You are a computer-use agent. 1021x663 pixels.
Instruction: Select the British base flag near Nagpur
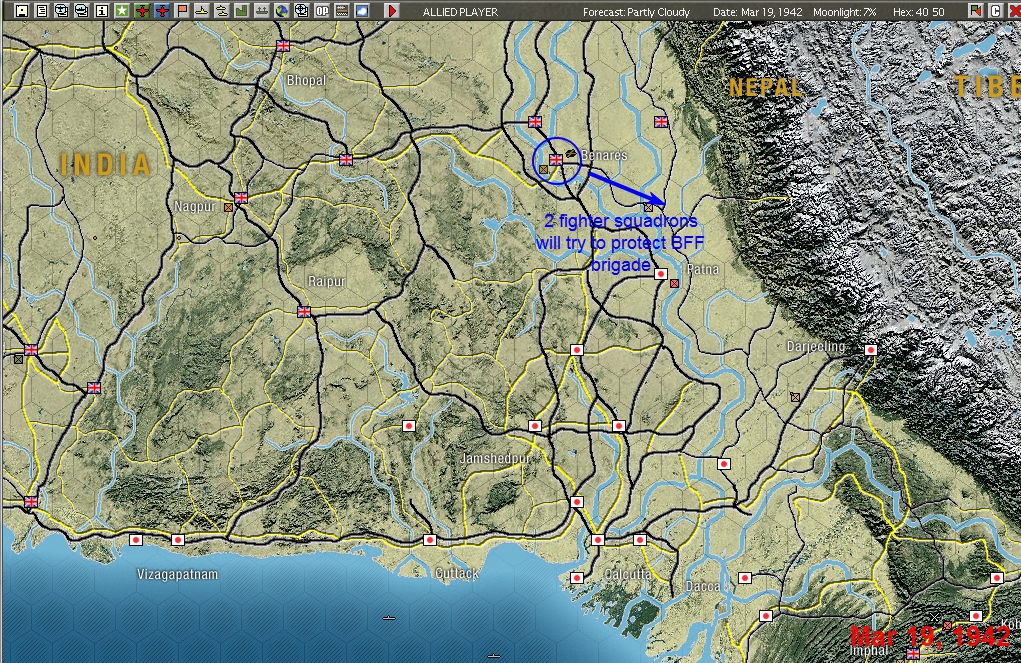point(241,197)
